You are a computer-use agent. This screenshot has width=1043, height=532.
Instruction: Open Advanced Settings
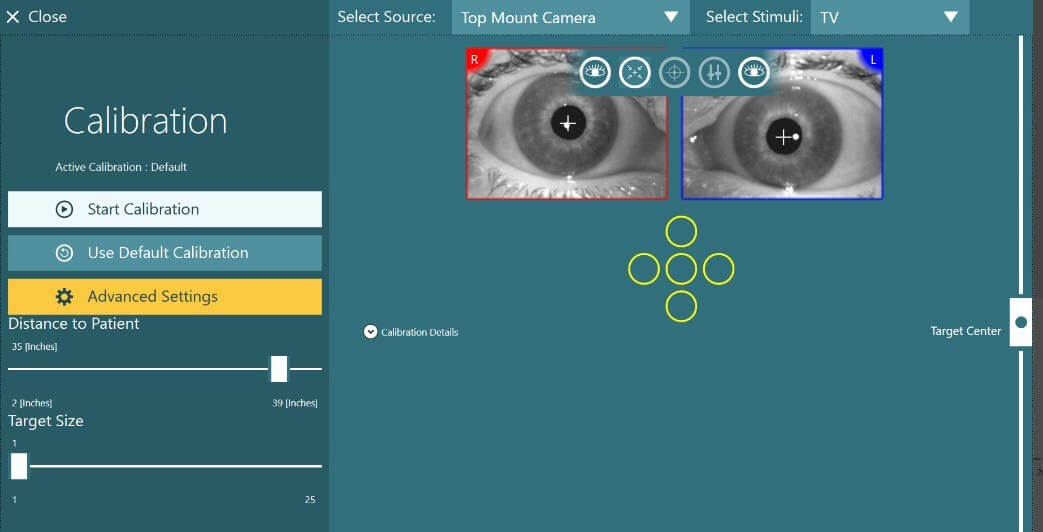165,297
